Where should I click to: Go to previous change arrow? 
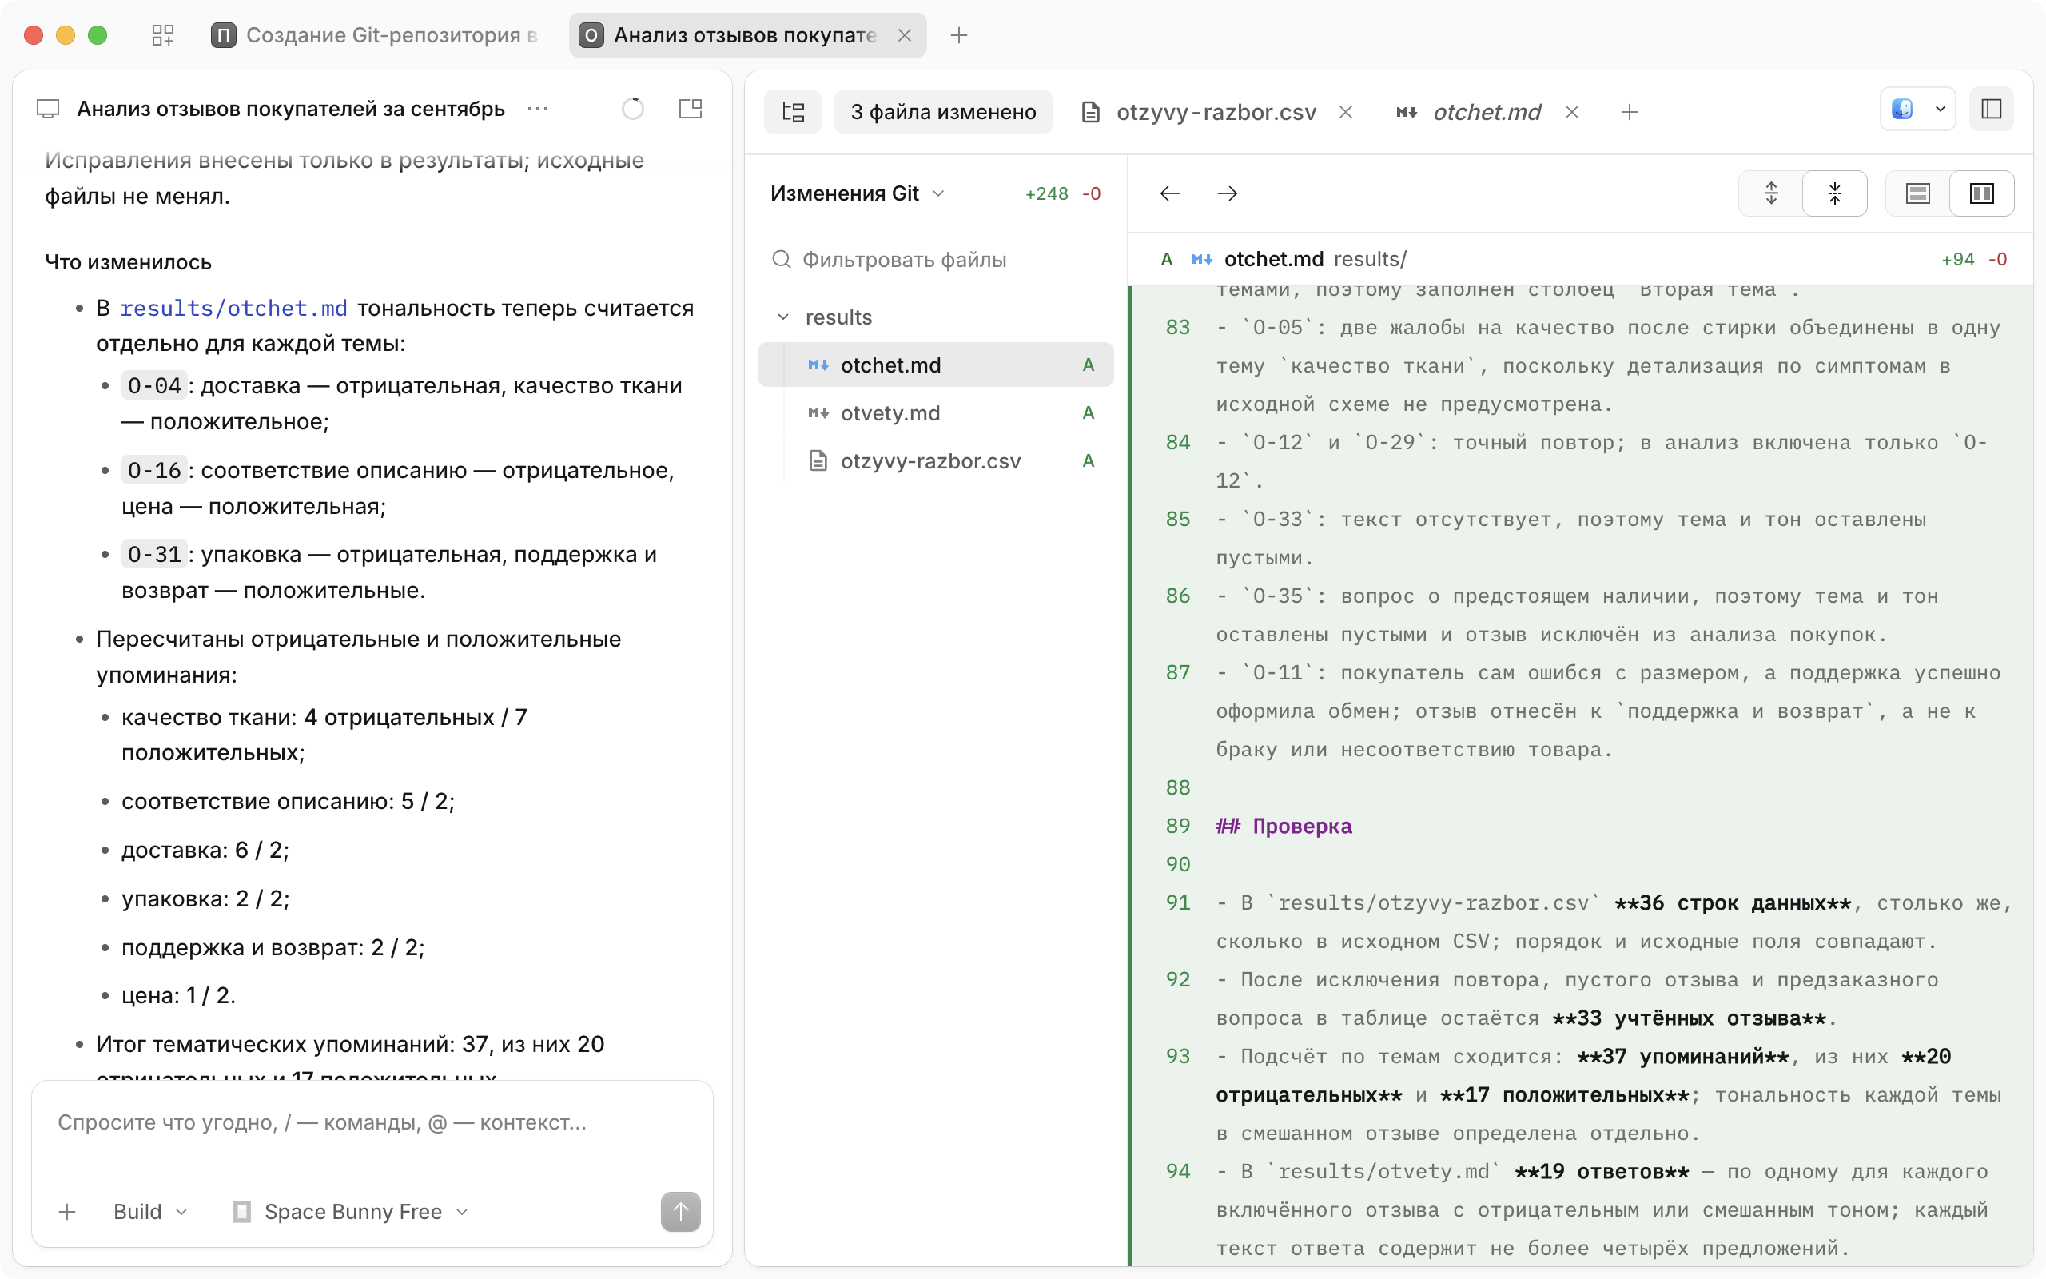[1170, 193]
